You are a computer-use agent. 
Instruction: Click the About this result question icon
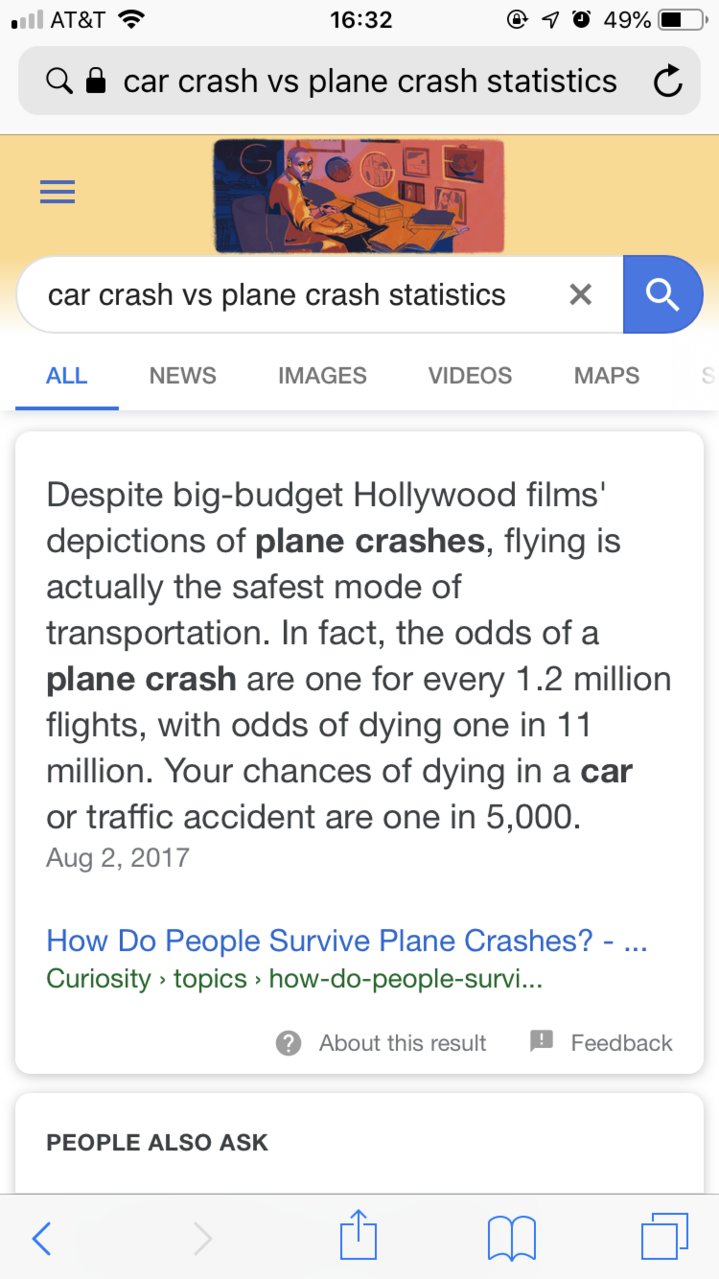click(288, 1043)
